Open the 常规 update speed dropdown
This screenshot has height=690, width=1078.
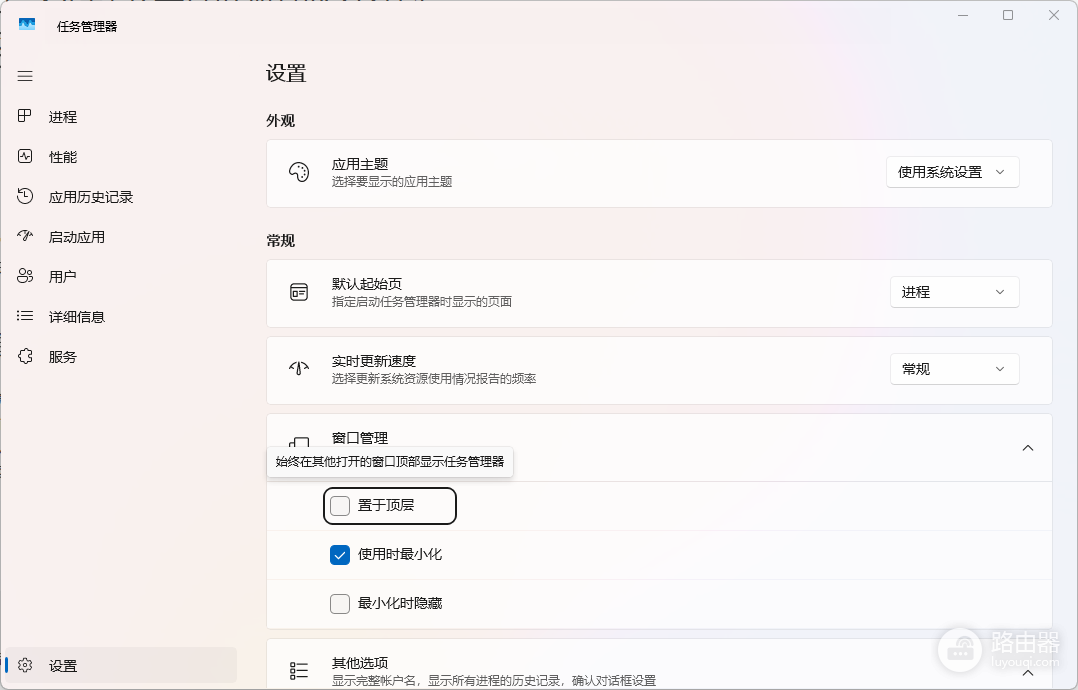tap(954, 369)
